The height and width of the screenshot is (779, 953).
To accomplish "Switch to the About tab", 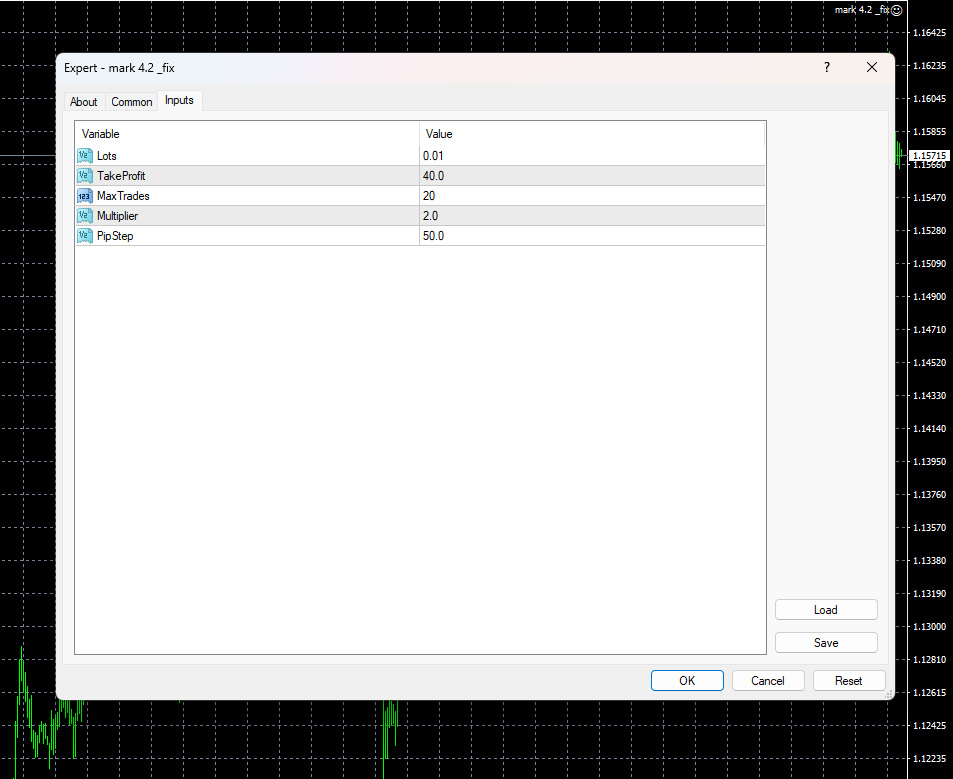I will tap(83, 102).
